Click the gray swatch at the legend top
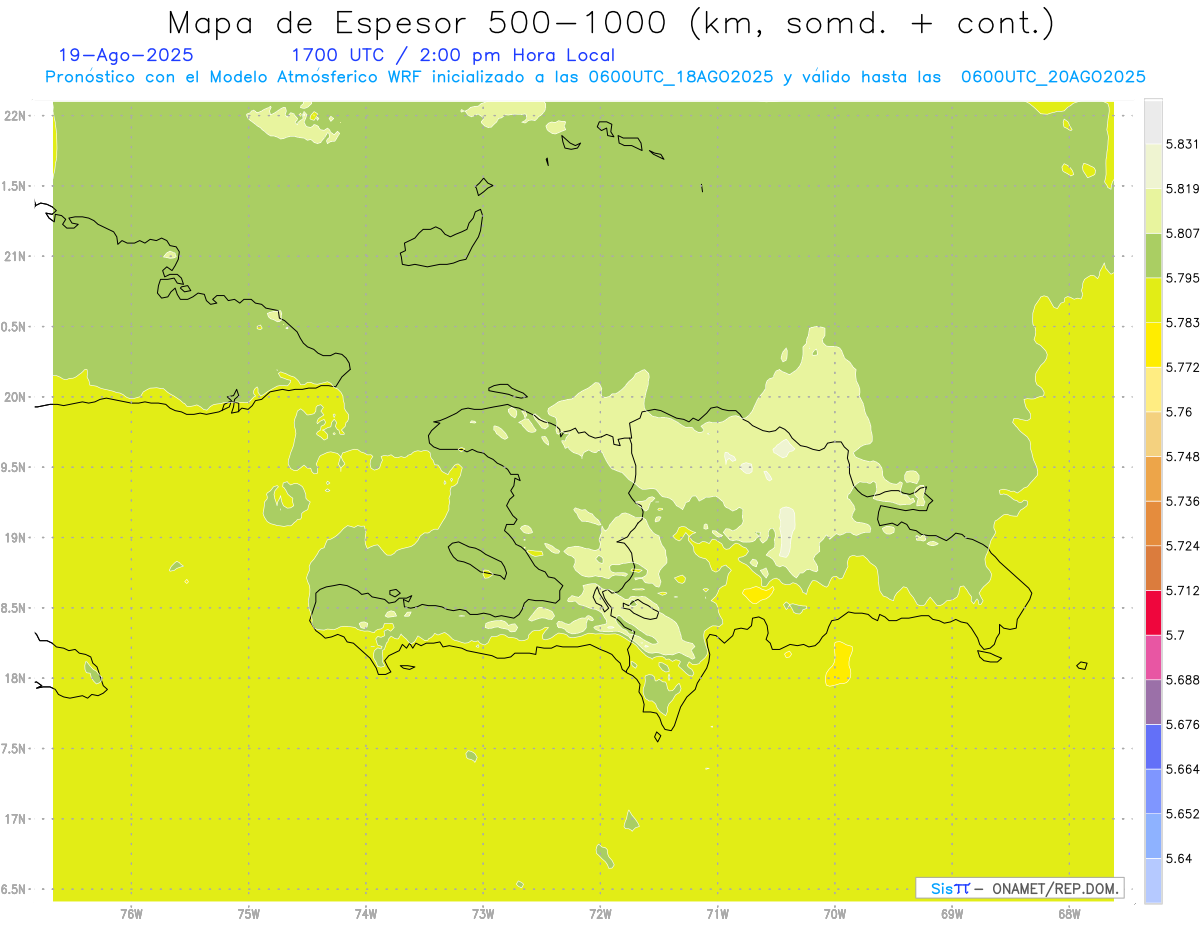The width and height of the screenshot is (1200, 927). click(x=1153, y=121)
